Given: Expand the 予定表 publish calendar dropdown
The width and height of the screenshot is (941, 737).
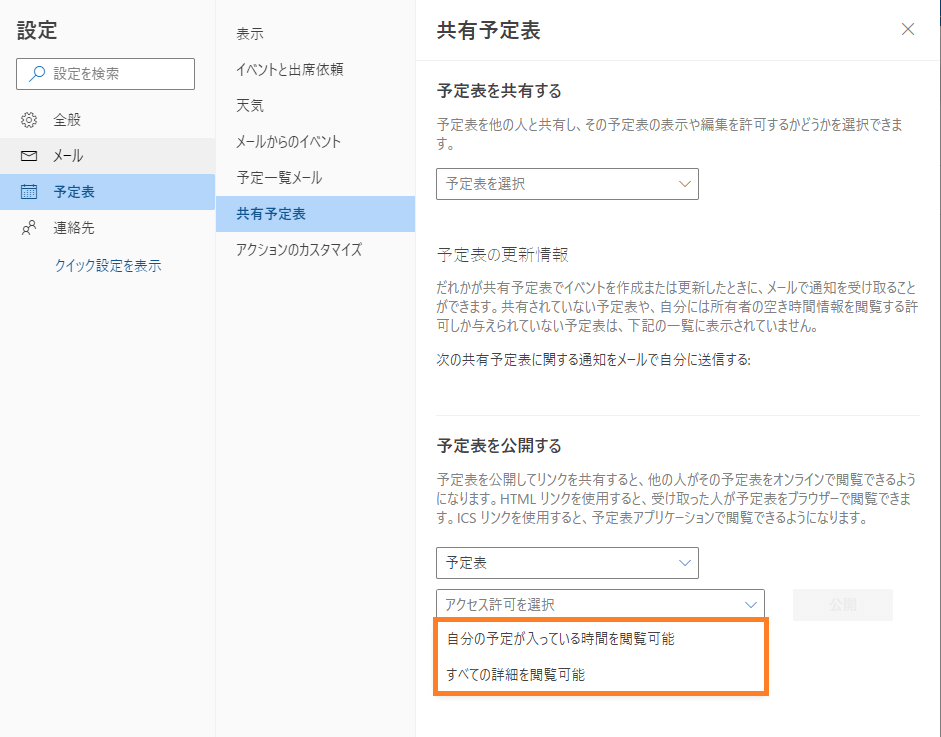Looking at the screenshot, I should 567,563.
